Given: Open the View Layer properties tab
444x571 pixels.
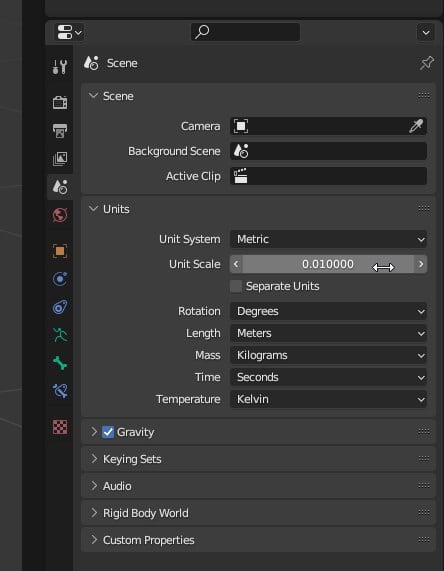Looking at the screenshot, I should 60,159.
